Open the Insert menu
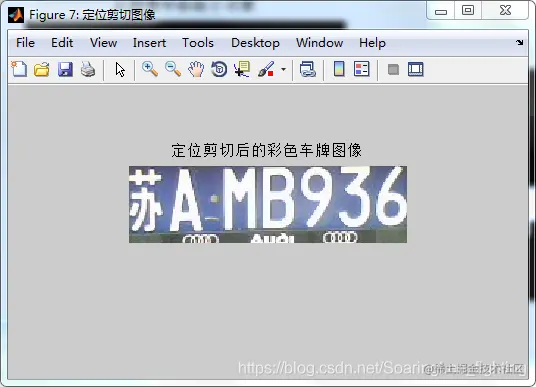536x387 pixels. tap(149, 43)
